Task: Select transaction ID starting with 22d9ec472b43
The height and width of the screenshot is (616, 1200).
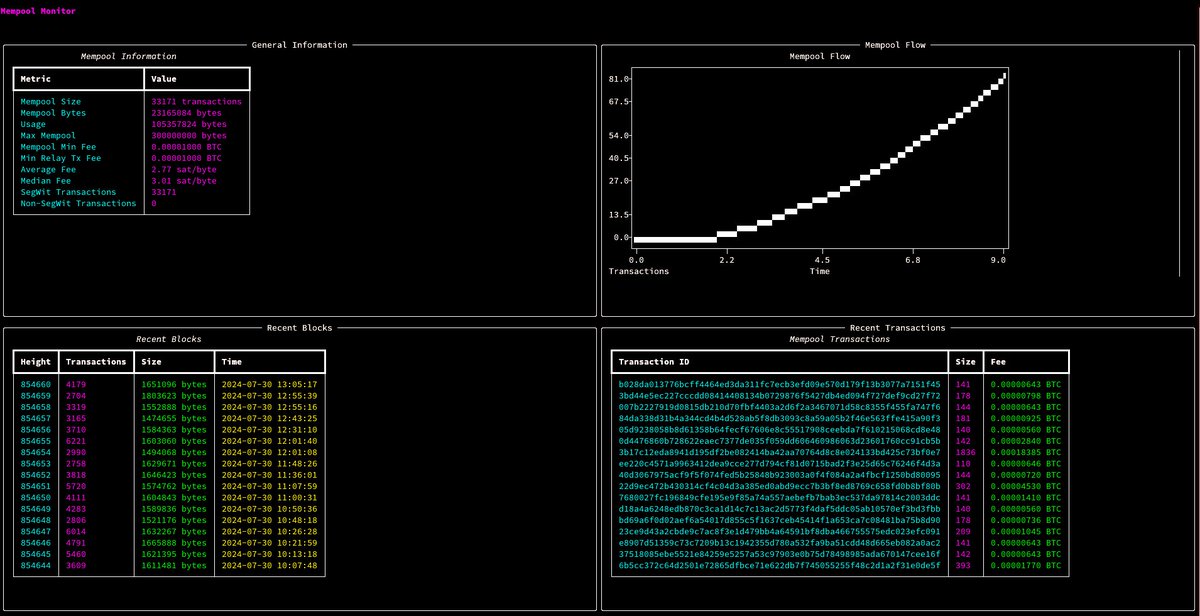Action: 780,486
